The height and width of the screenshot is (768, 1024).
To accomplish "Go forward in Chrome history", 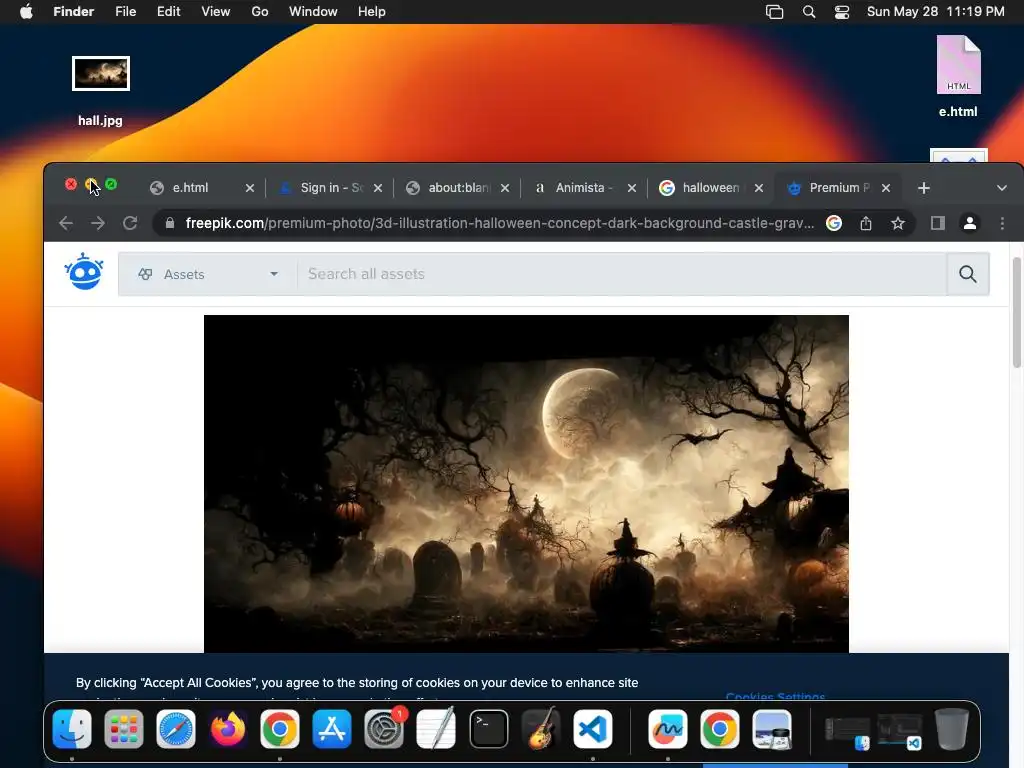I will 98,223.
